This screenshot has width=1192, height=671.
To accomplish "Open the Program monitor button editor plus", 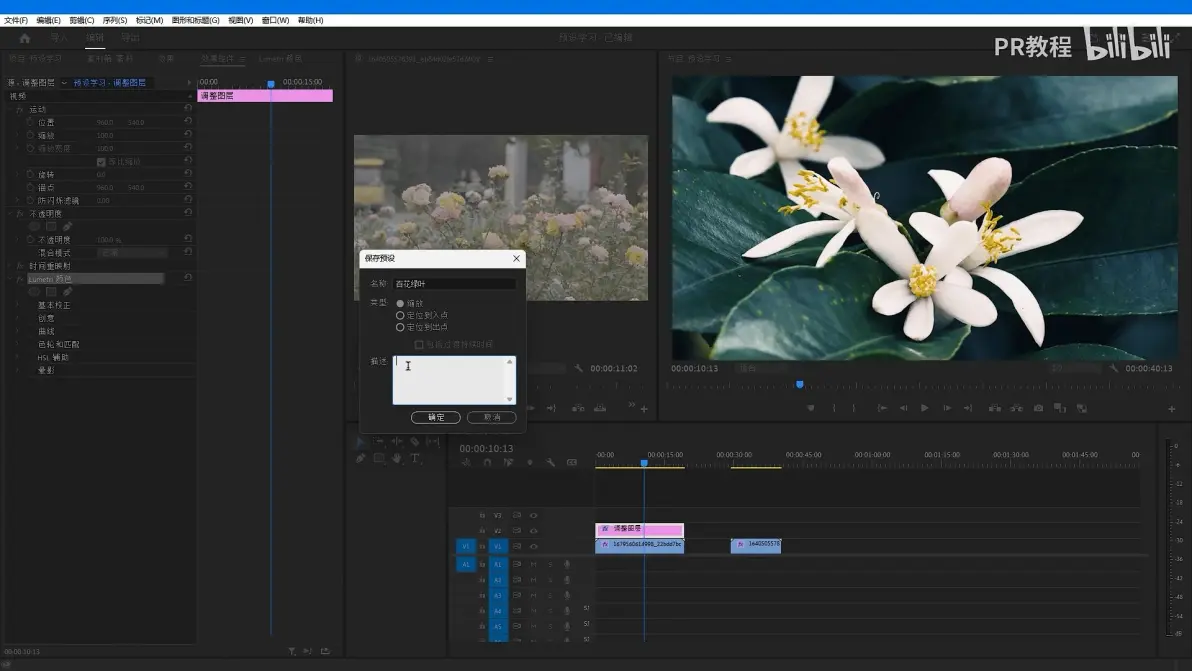I will click(x=1171, y=409).
